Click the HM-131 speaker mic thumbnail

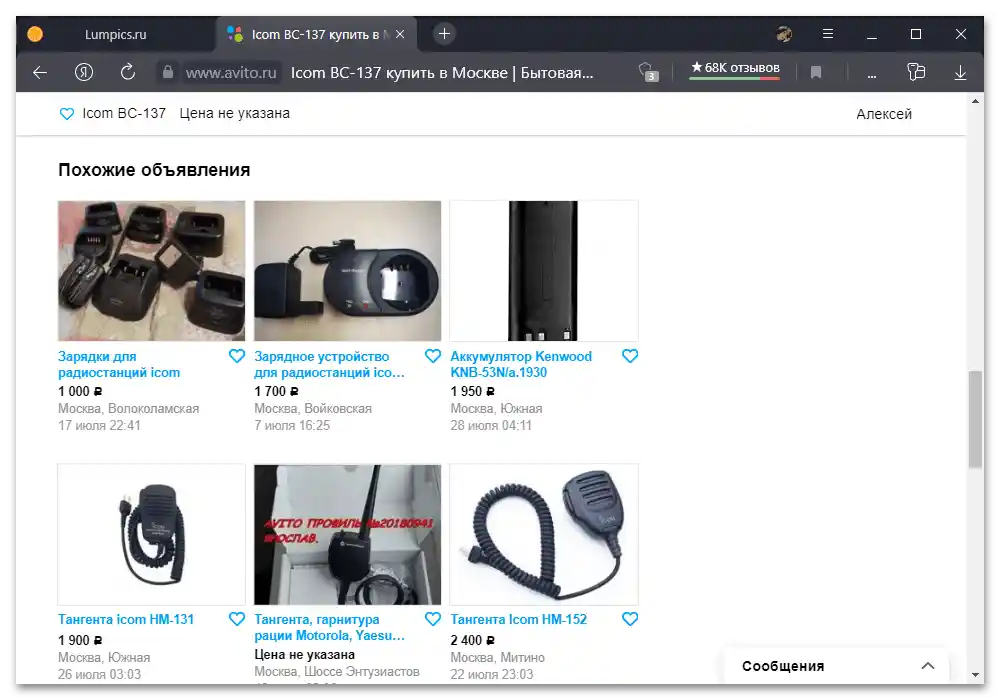[x=151, y=534]
